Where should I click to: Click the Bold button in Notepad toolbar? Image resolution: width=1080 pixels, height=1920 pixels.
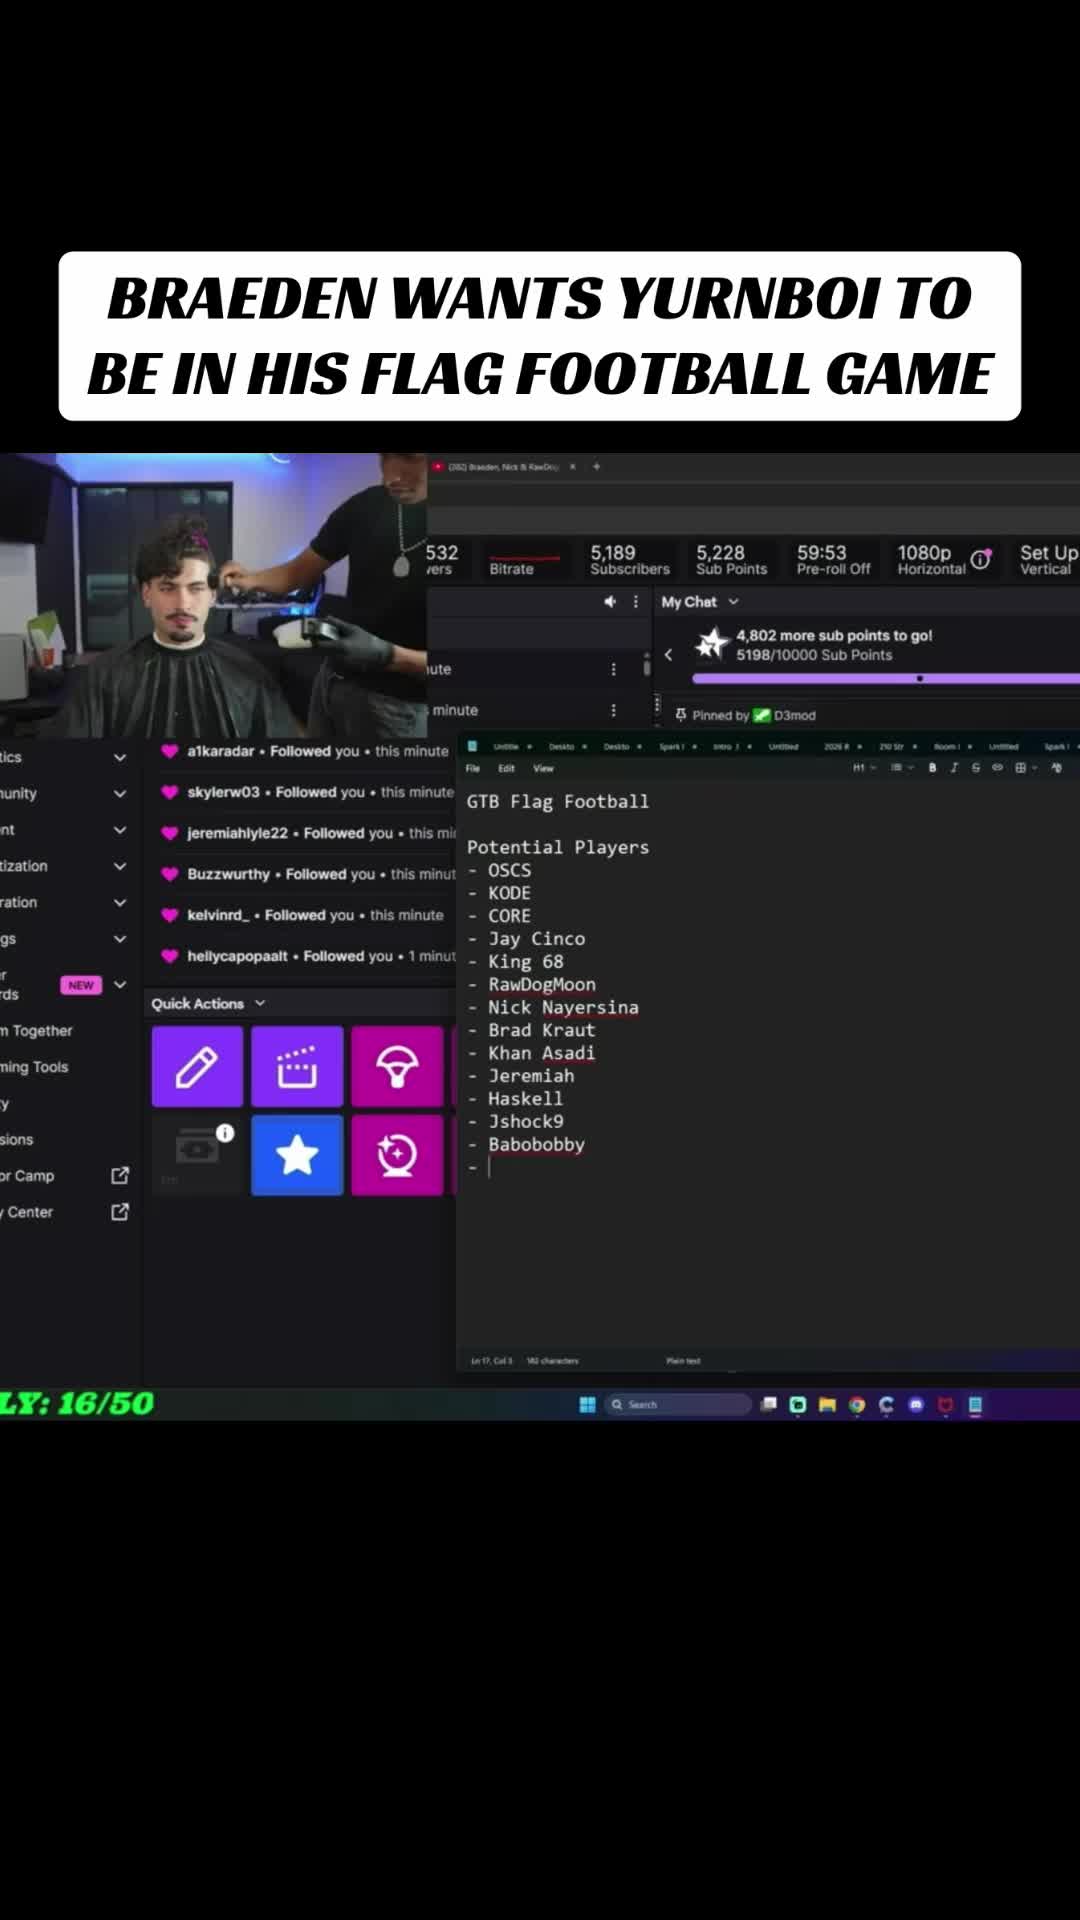(932, 767)
